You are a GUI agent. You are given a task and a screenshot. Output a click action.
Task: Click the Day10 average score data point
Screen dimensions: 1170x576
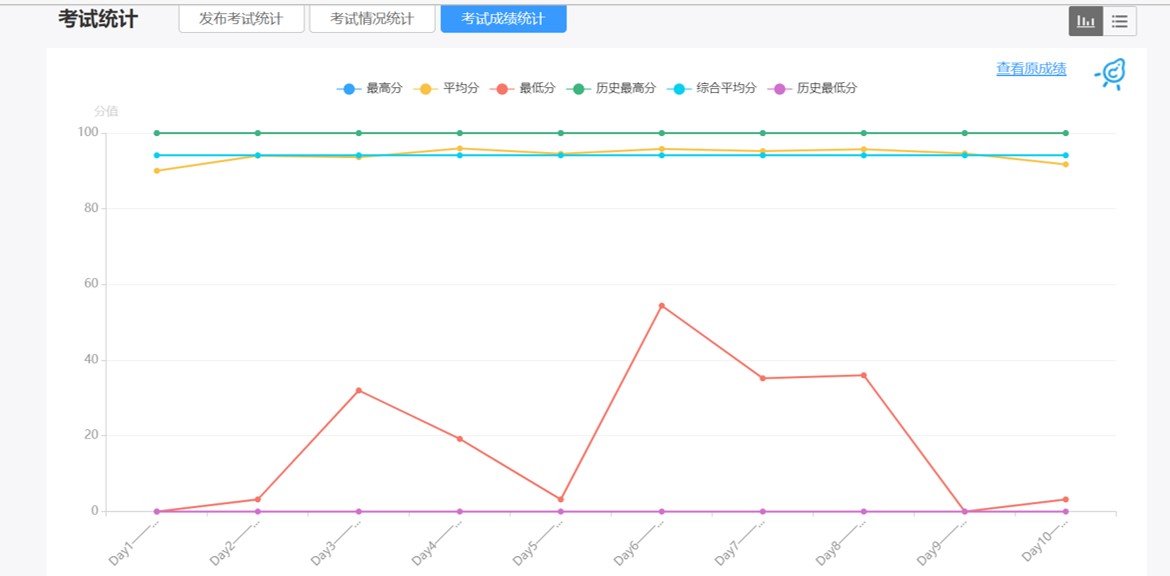1065,164
